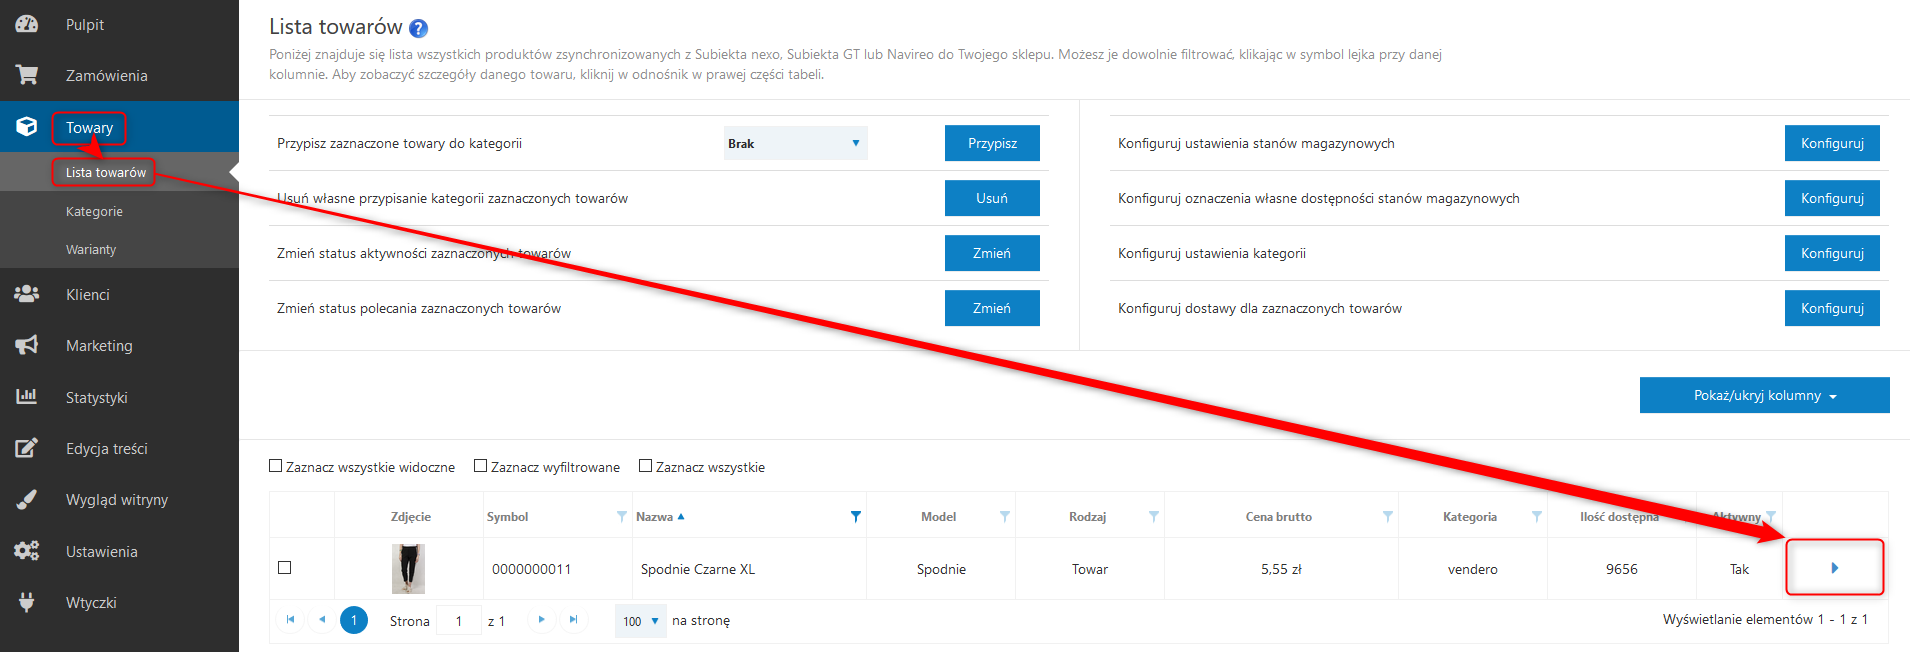1910x652 pixels.
Task: Open details arrow for Spodnie Czarne XL
Action: [1835, 568]
